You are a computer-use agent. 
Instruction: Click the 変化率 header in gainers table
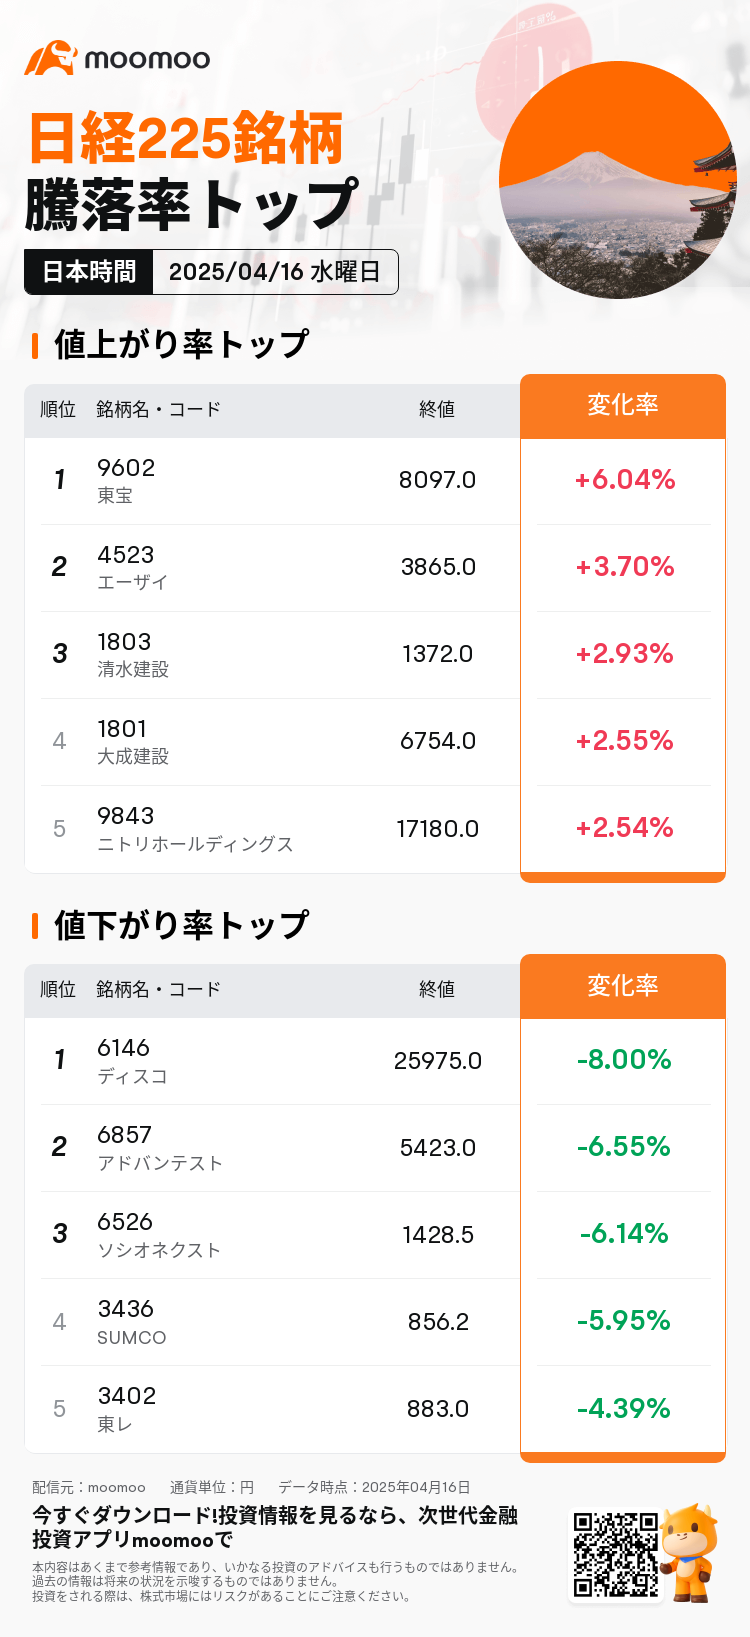point(622,406)
